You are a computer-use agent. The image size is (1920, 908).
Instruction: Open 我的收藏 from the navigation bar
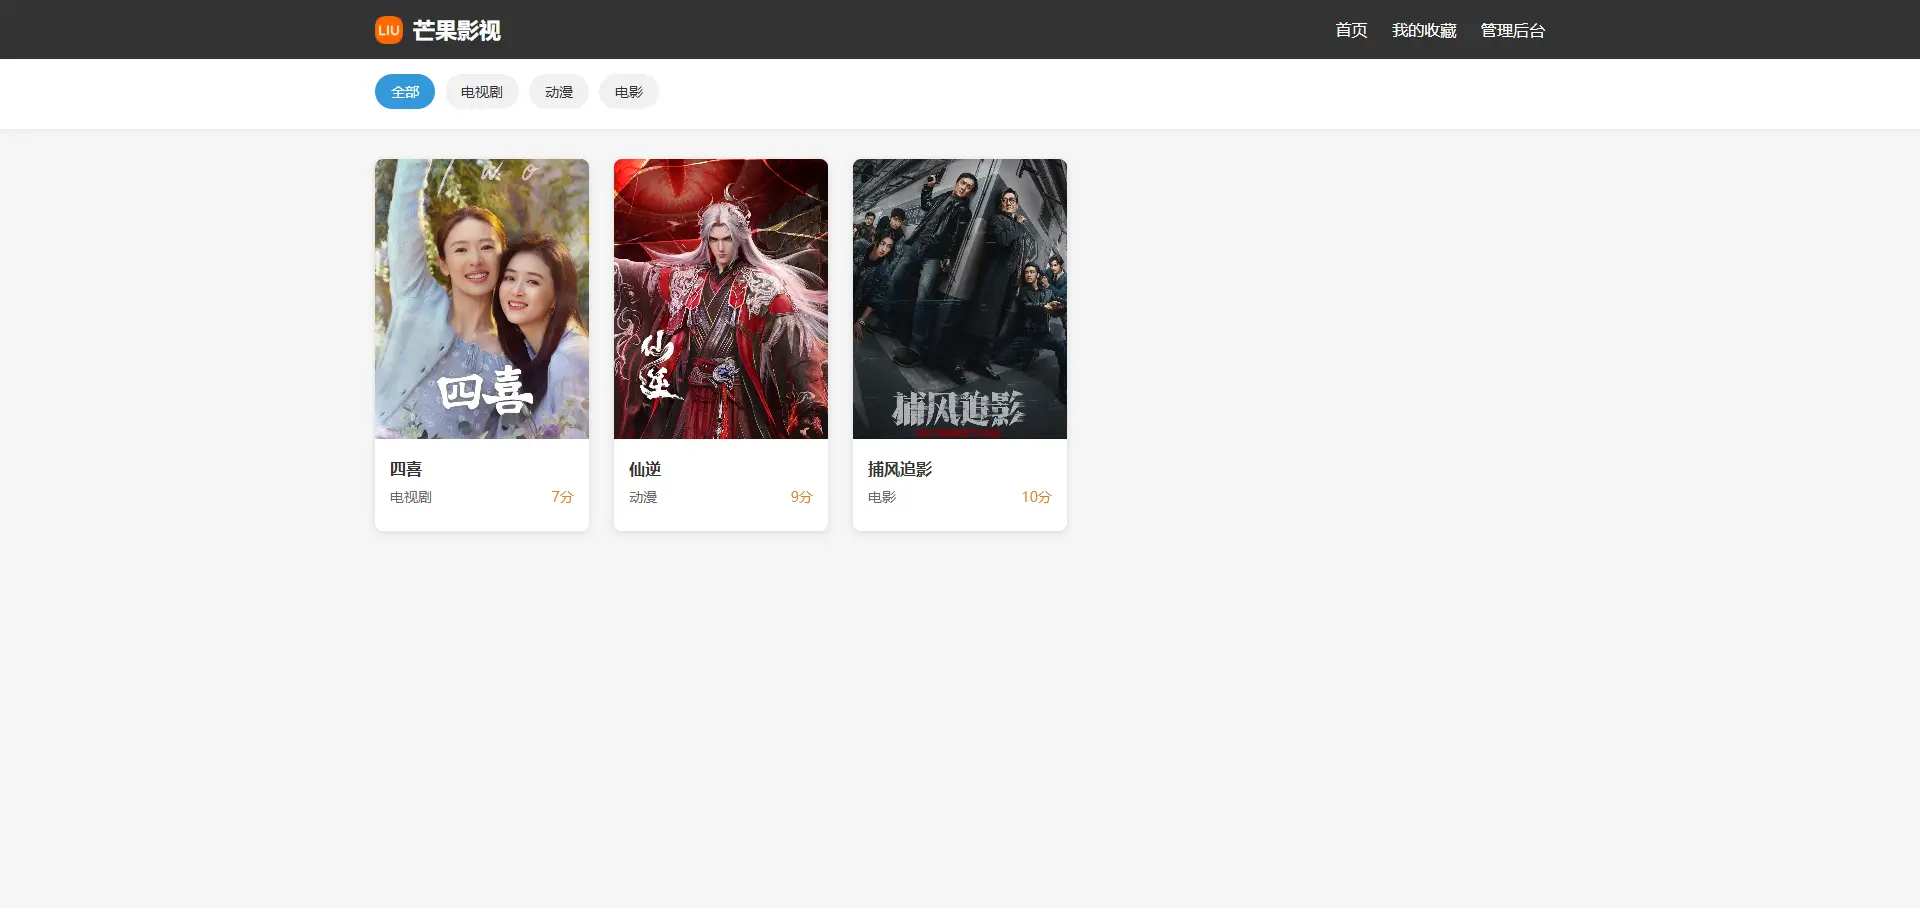coord(1424,30)
